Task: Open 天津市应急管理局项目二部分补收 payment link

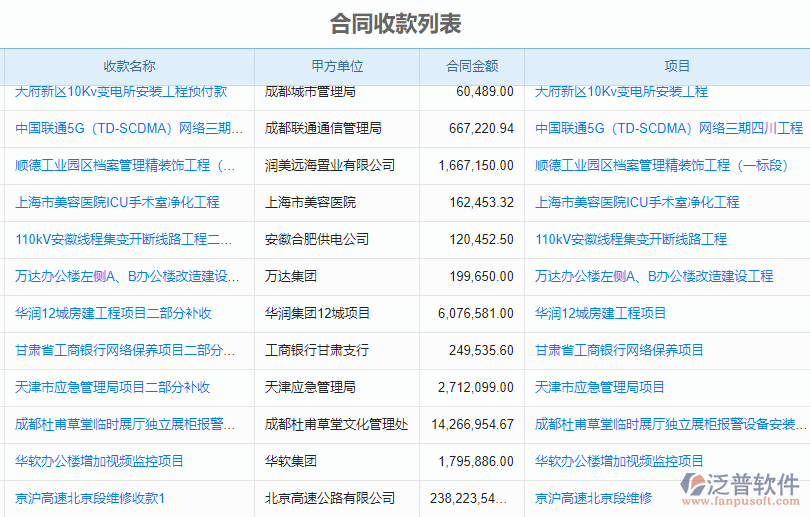Action: pyautogui.click(x=112, y=387)
